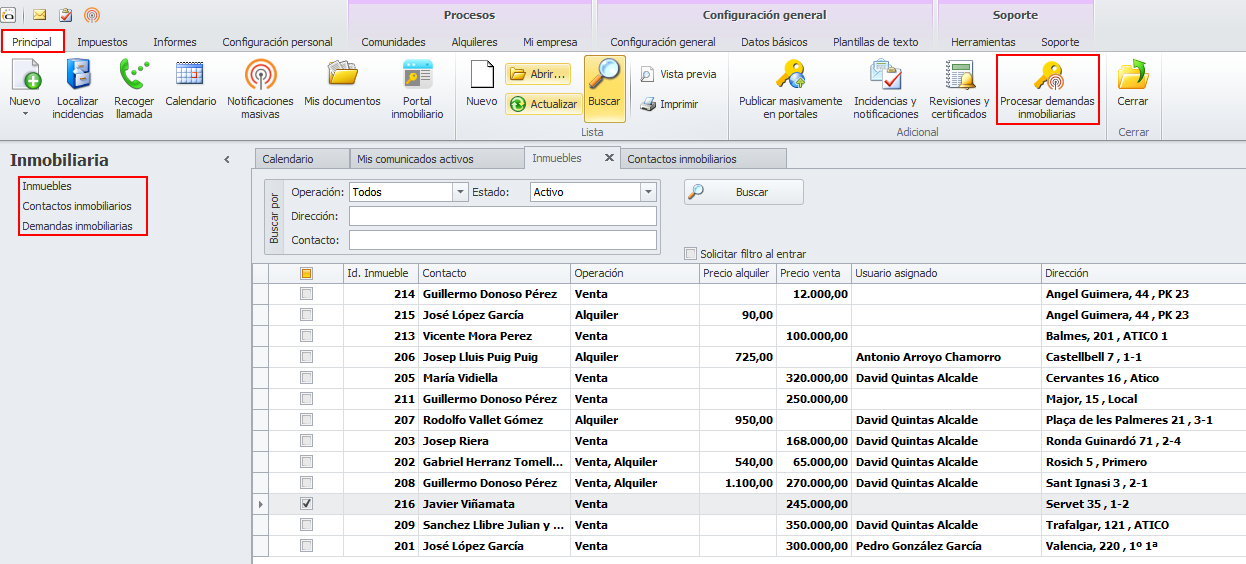Expand the Nuevo dropdown arrow
The image size is (1246, 564).
point(24,115)
